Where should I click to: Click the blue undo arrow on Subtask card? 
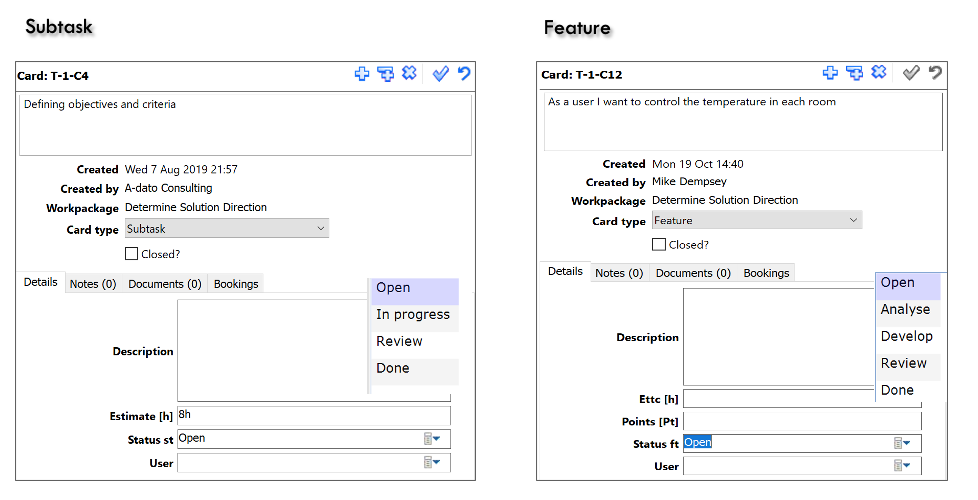[x=463, y=74]
